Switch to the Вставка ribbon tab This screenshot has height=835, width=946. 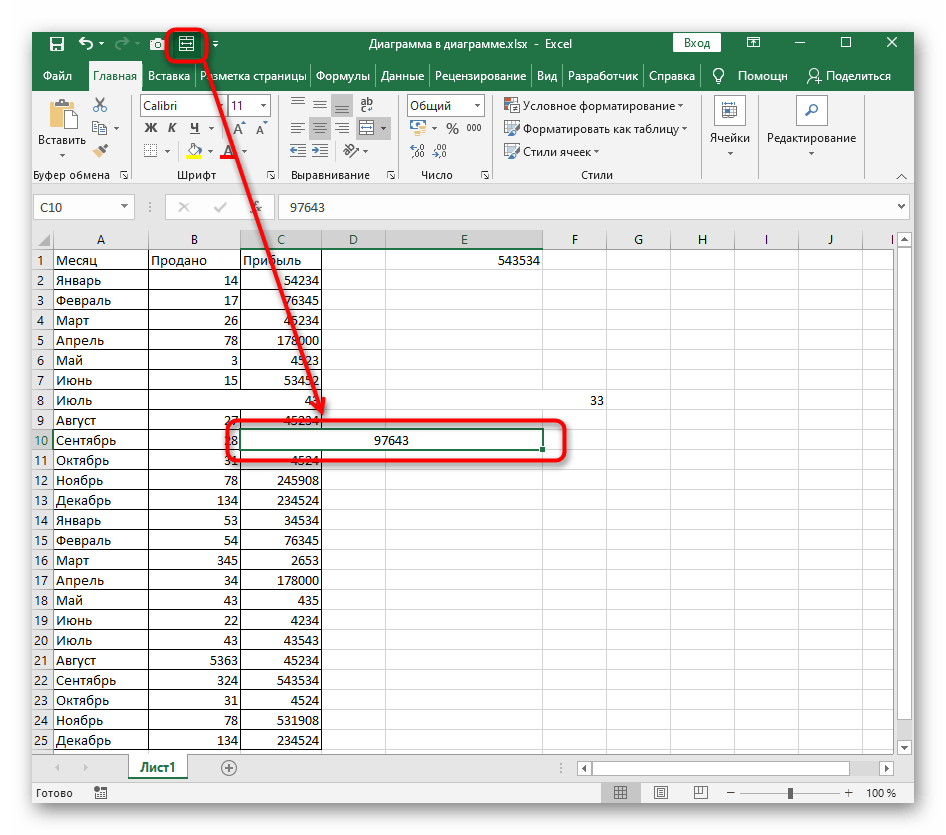point(168,76)
